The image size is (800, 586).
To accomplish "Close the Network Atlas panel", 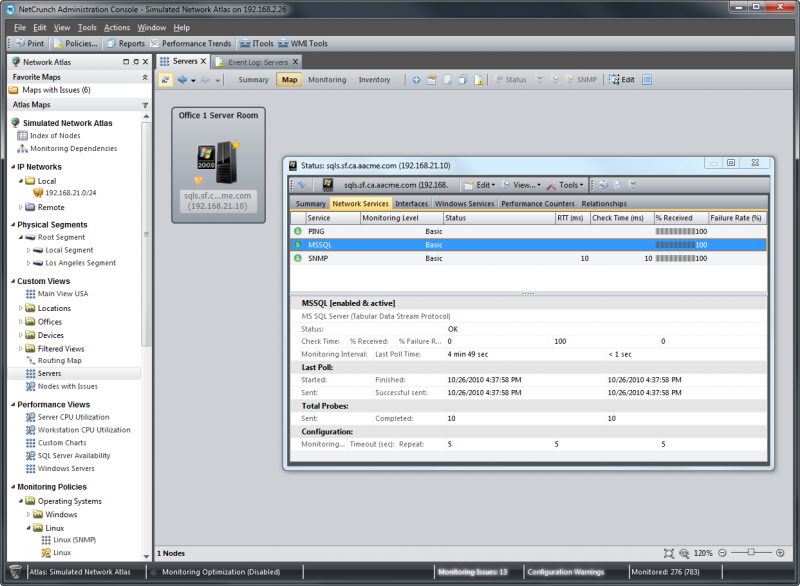I will (145, 62).
